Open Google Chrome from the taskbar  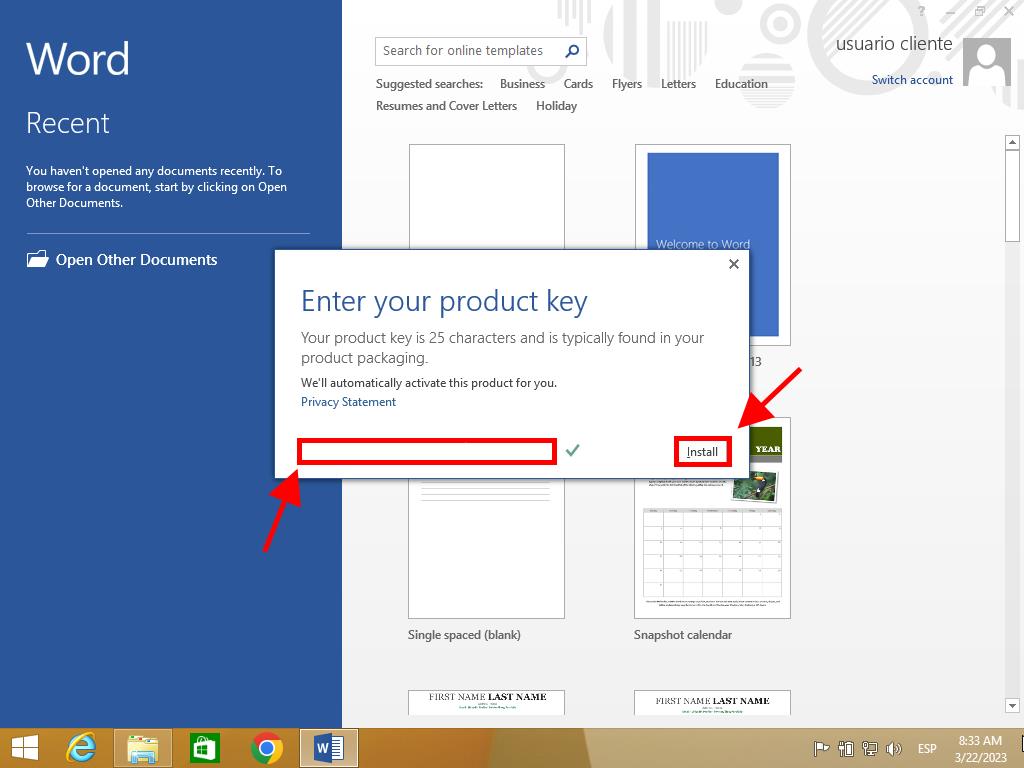pos(267,748)
